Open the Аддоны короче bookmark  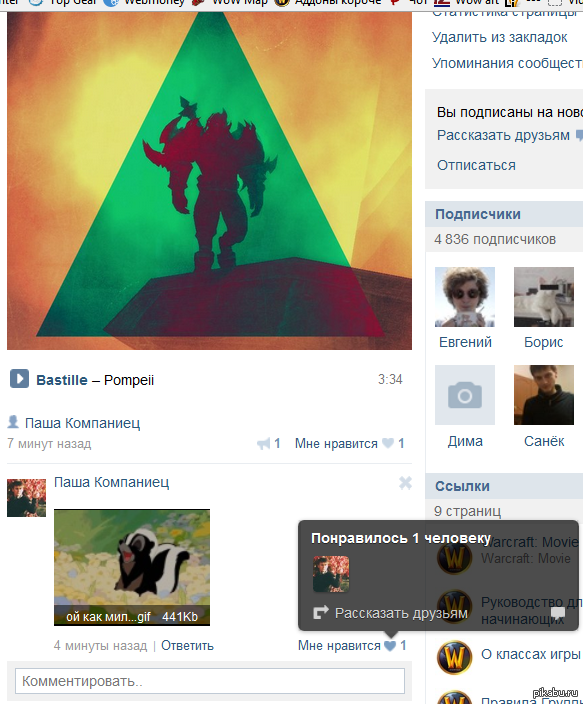tap(327, 3)
